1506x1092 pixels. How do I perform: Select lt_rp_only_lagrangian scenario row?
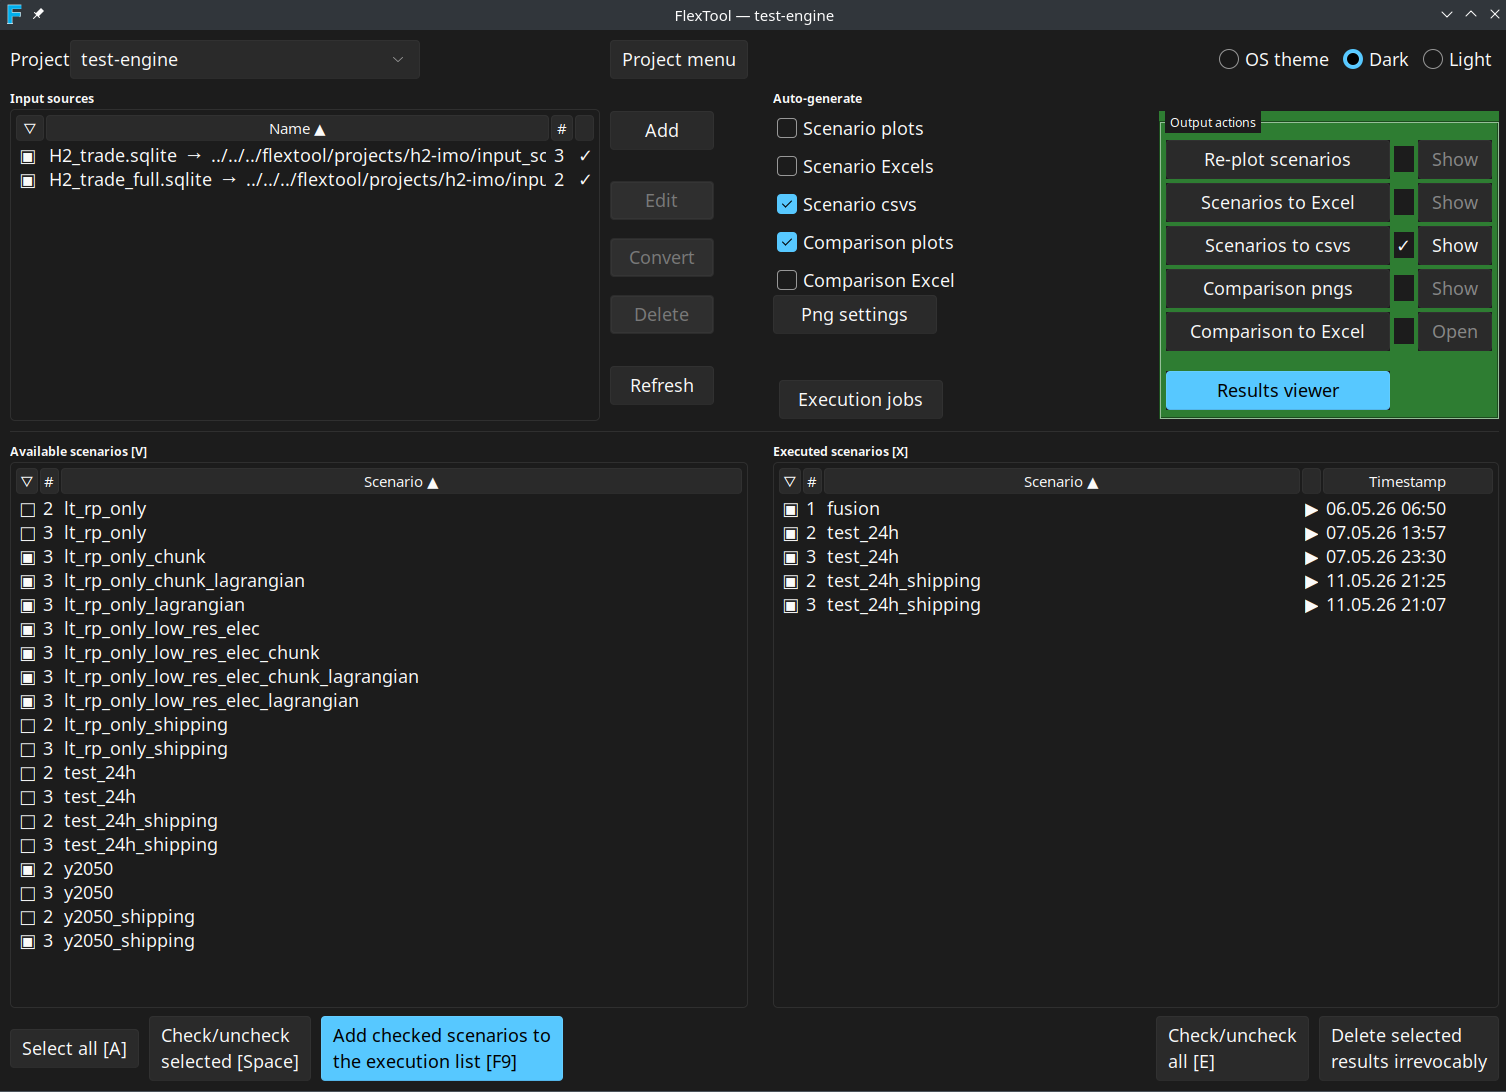[x=380, y=605]
